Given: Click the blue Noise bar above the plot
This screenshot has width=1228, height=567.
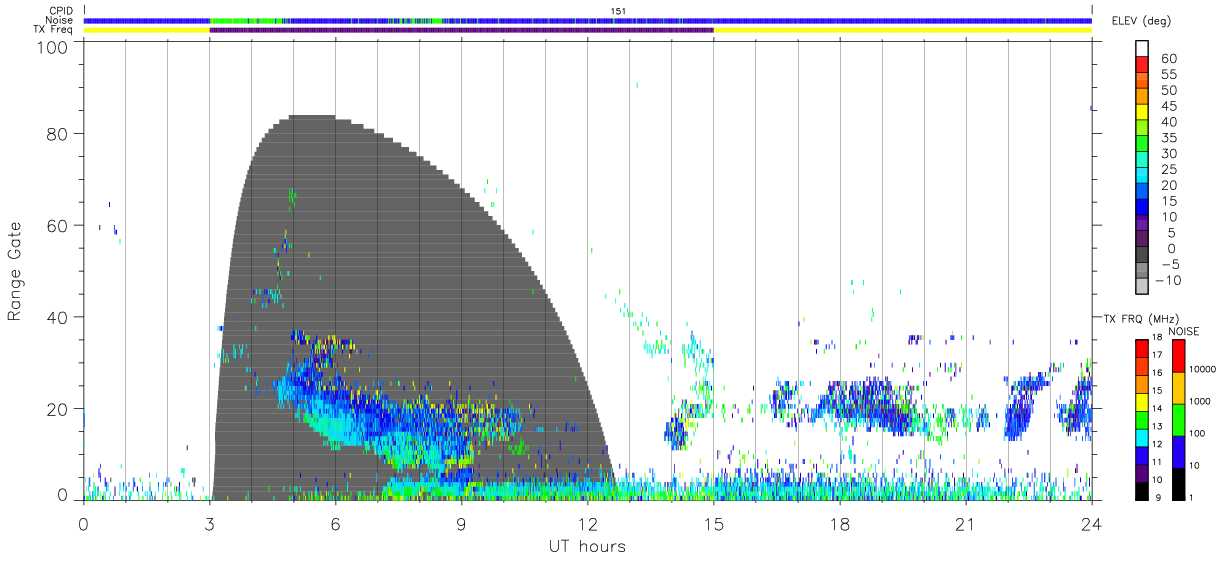Looking at the screenshot, I should [x=588, y=20].
